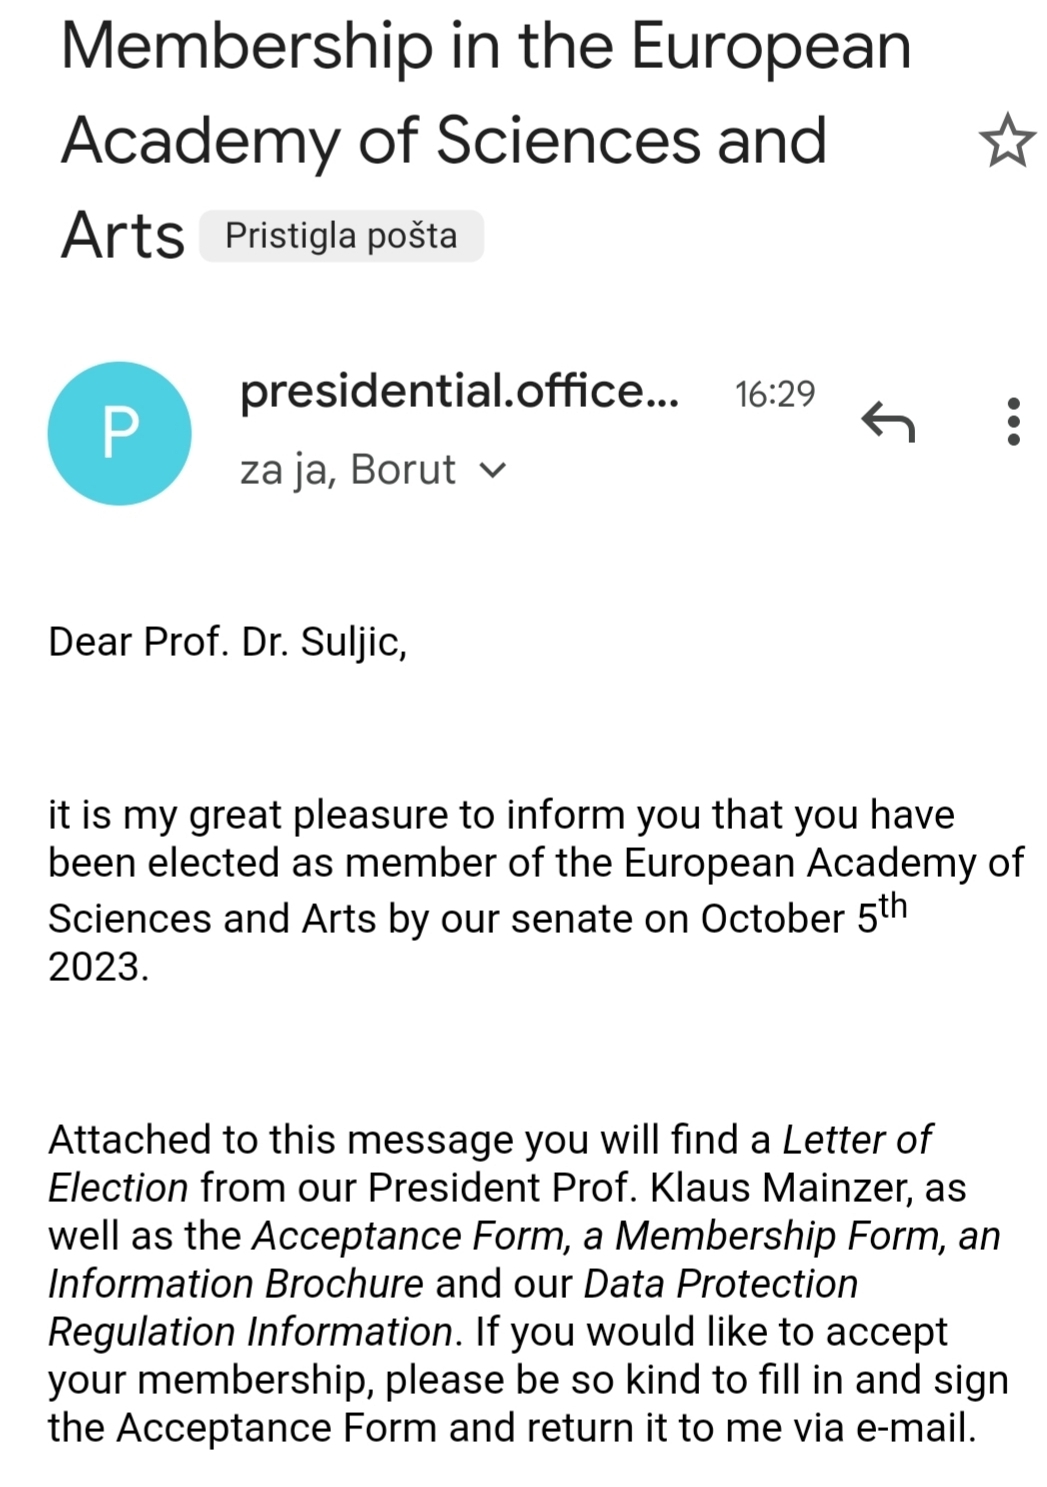Open sender presidential.office contact info
1047x1487 pixels.
click(459, 391)
